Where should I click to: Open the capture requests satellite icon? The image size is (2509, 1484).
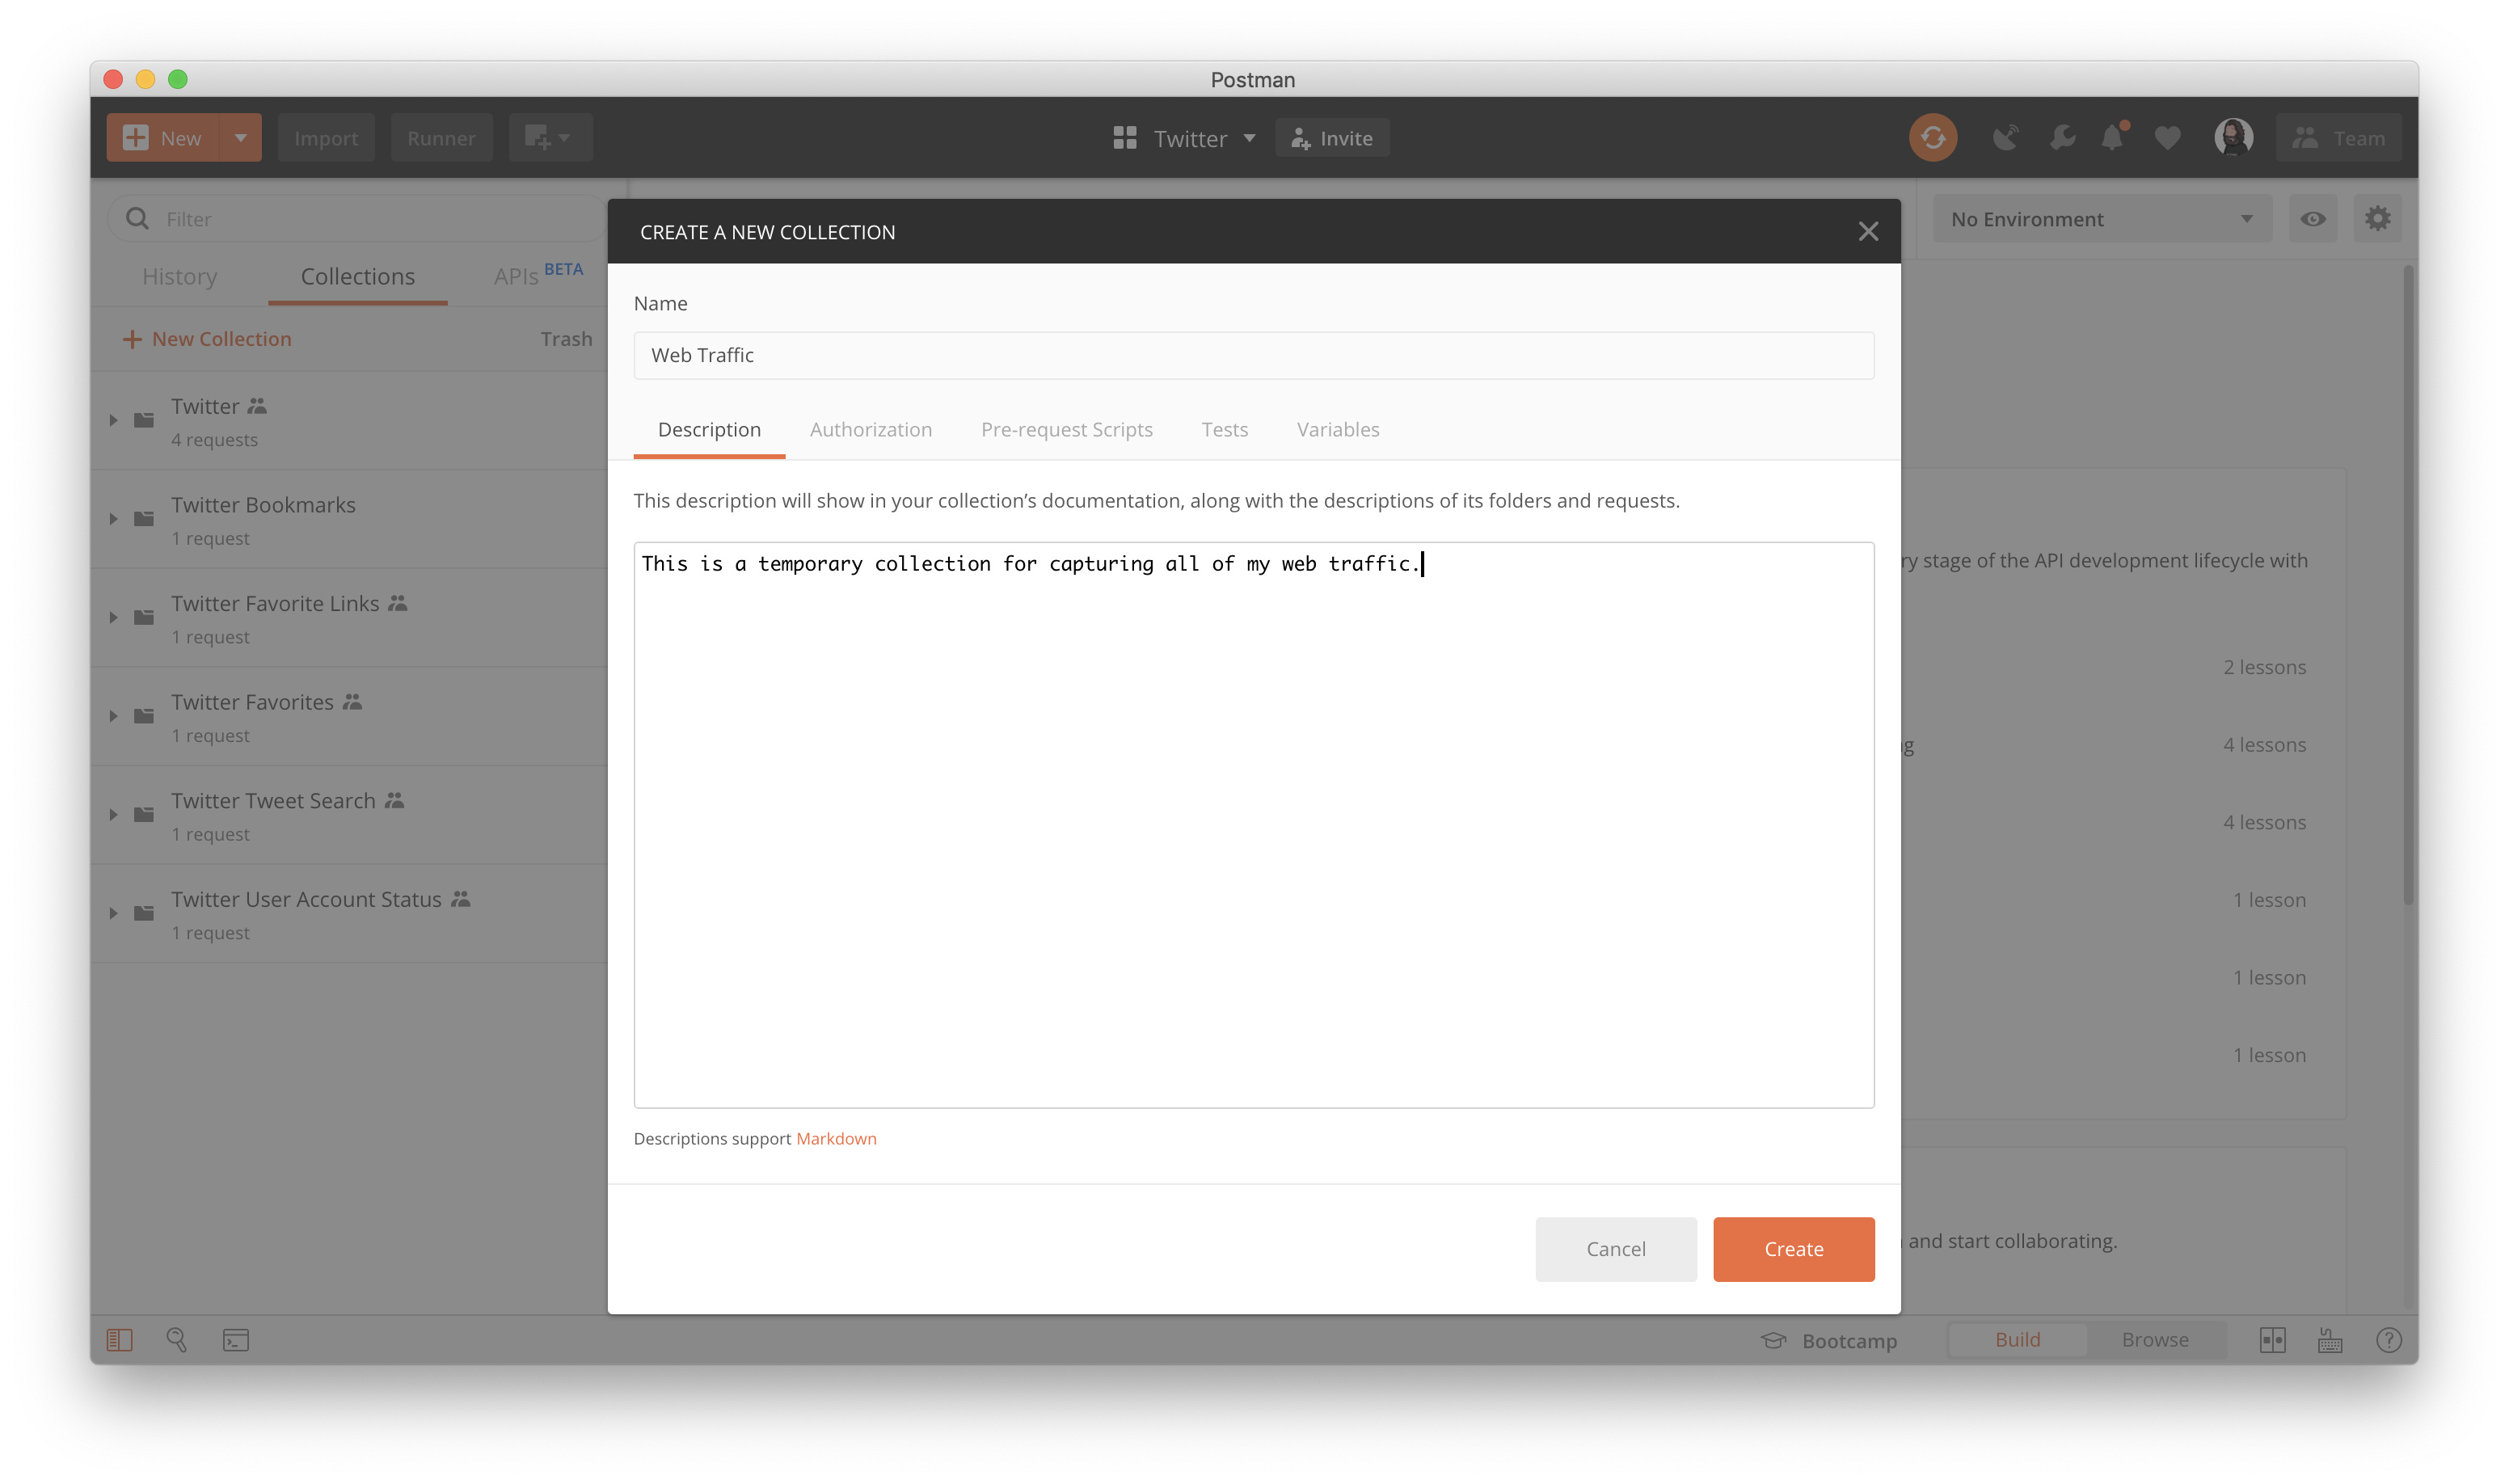pyautogui.click(x=2005, y=138)
